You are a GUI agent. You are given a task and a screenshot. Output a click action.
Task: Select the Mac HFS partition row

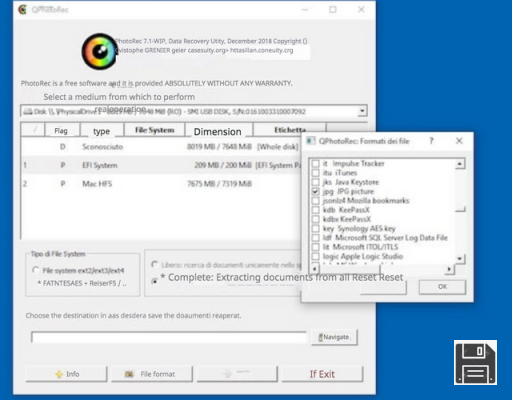[161, 184]
